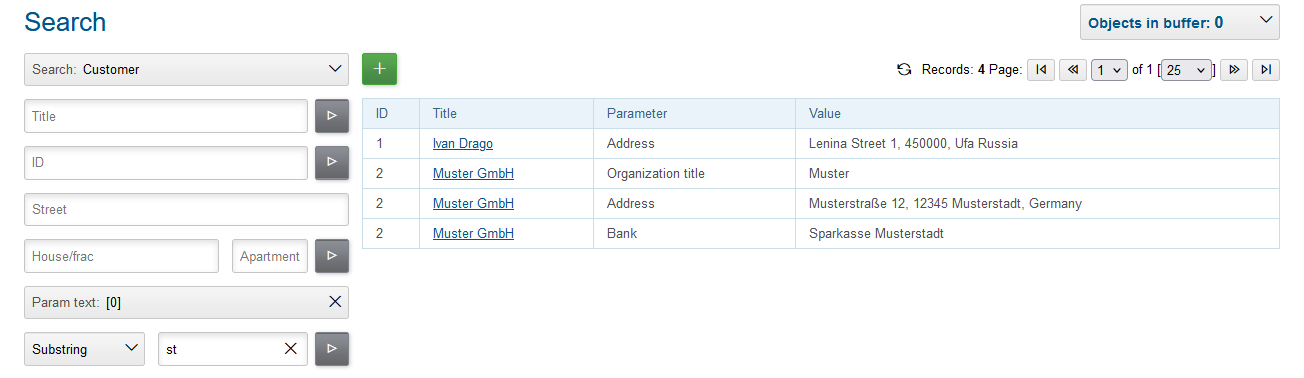The height and width of the screenshot is (378, 1304).
Task: Run the substring text search button
Action: [332, 349]
